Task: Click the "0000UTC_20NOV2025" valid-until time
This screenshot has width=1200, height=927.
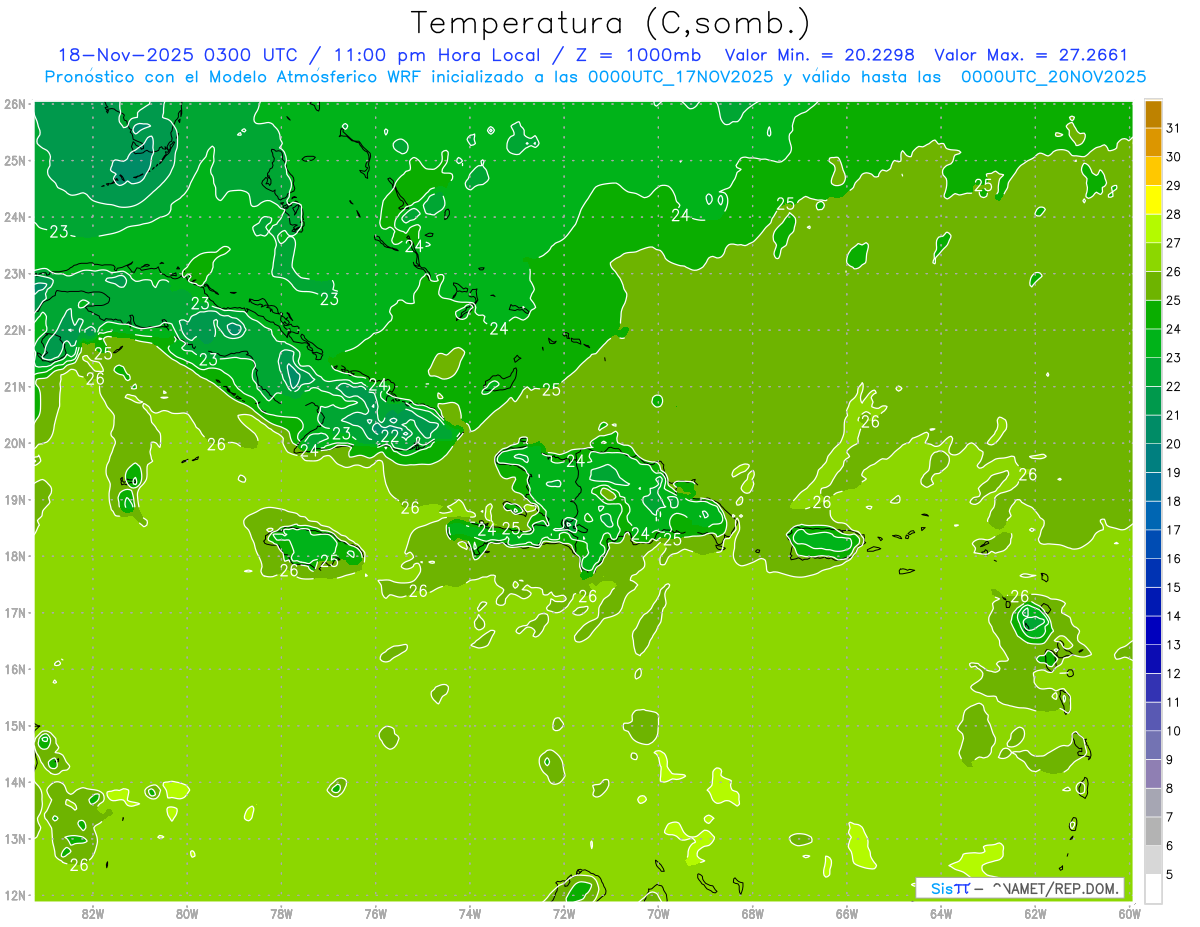Action: (x=1053, y=77)
